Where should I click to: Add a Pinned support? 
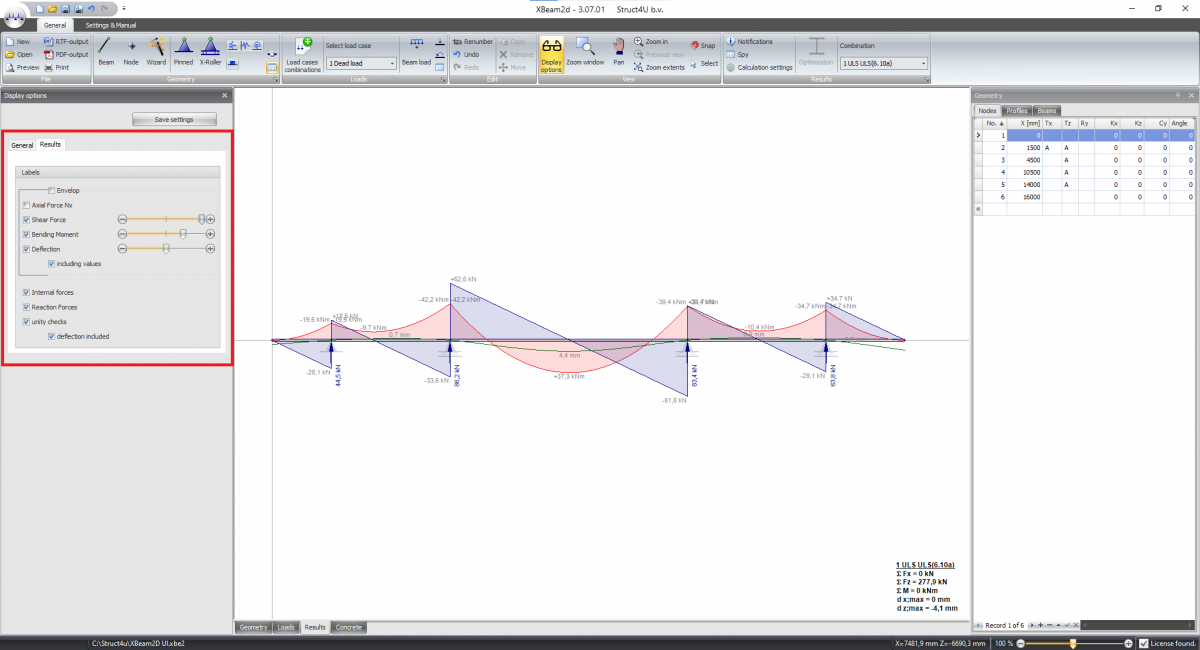(183, 52)
